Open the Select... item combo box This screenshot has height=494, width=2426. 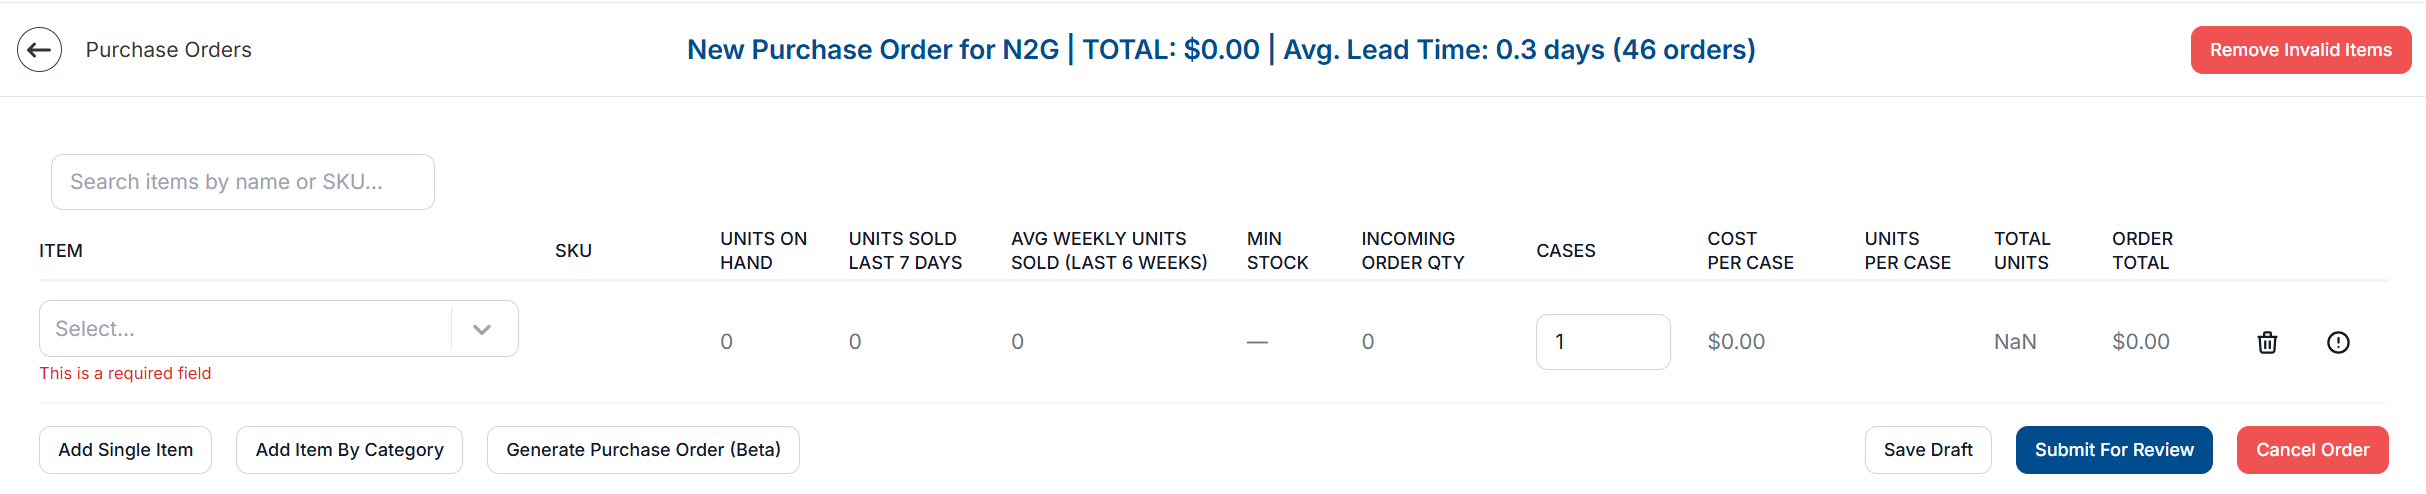pos(279,329)
